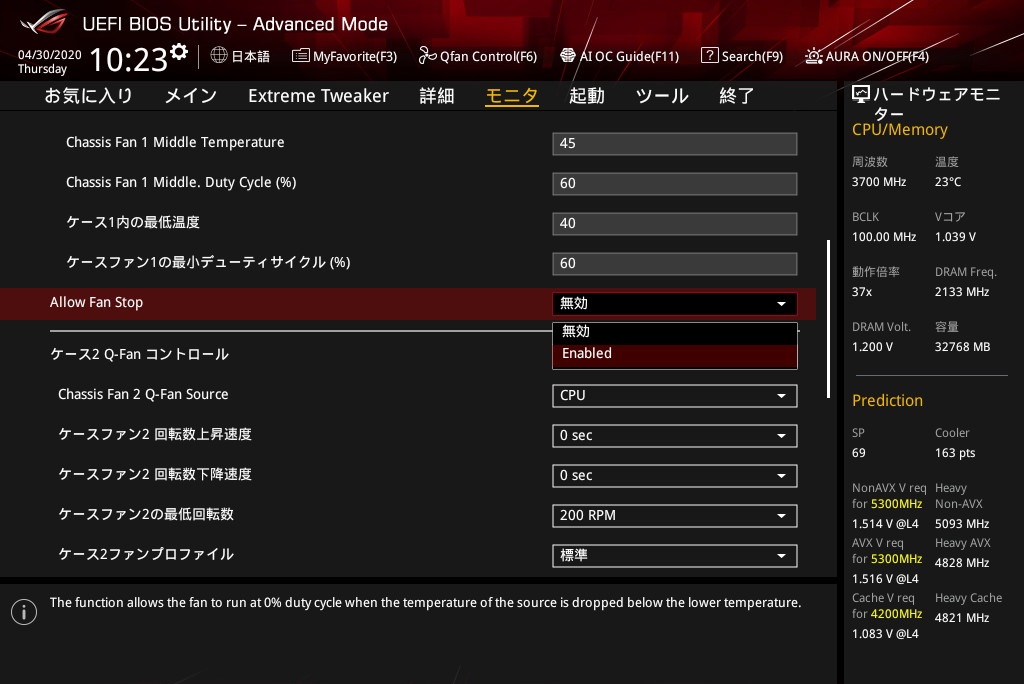
Task: Click the Qfan Control fan icon
Action: coord(427,56)
